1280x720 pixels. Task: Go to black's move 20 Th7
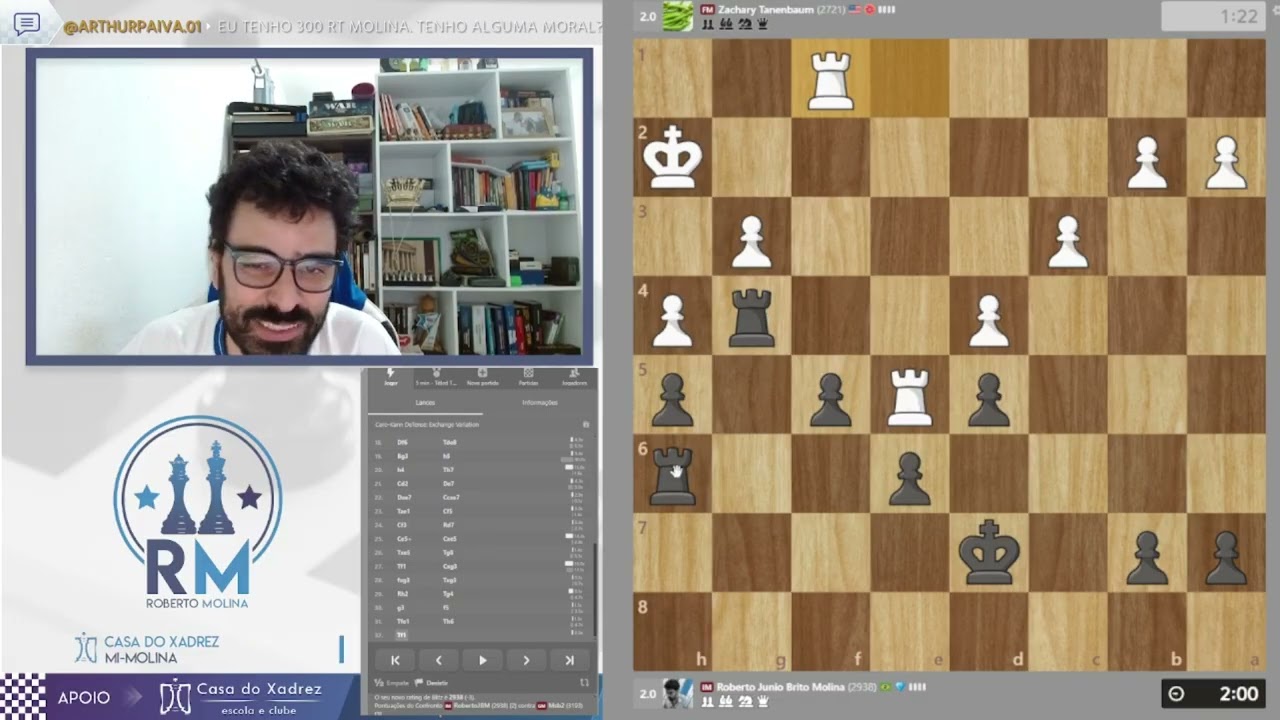point(449,470)
